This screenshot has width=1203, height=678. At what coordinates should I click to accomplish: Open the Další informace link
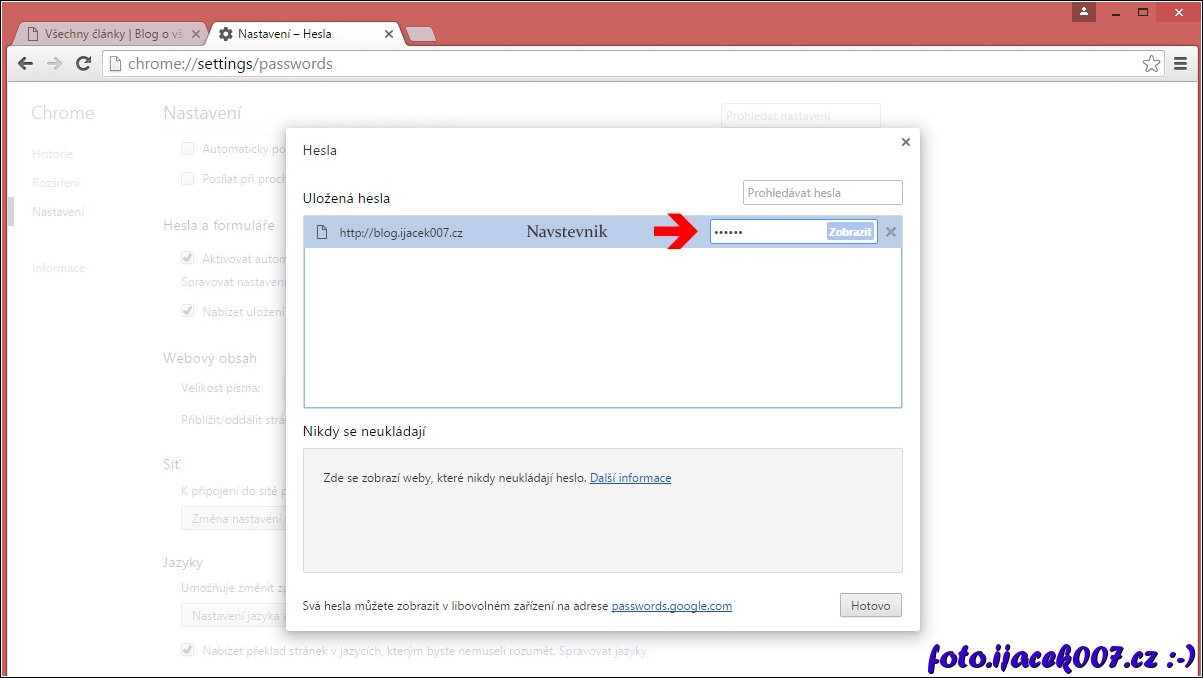pos(630,478)
